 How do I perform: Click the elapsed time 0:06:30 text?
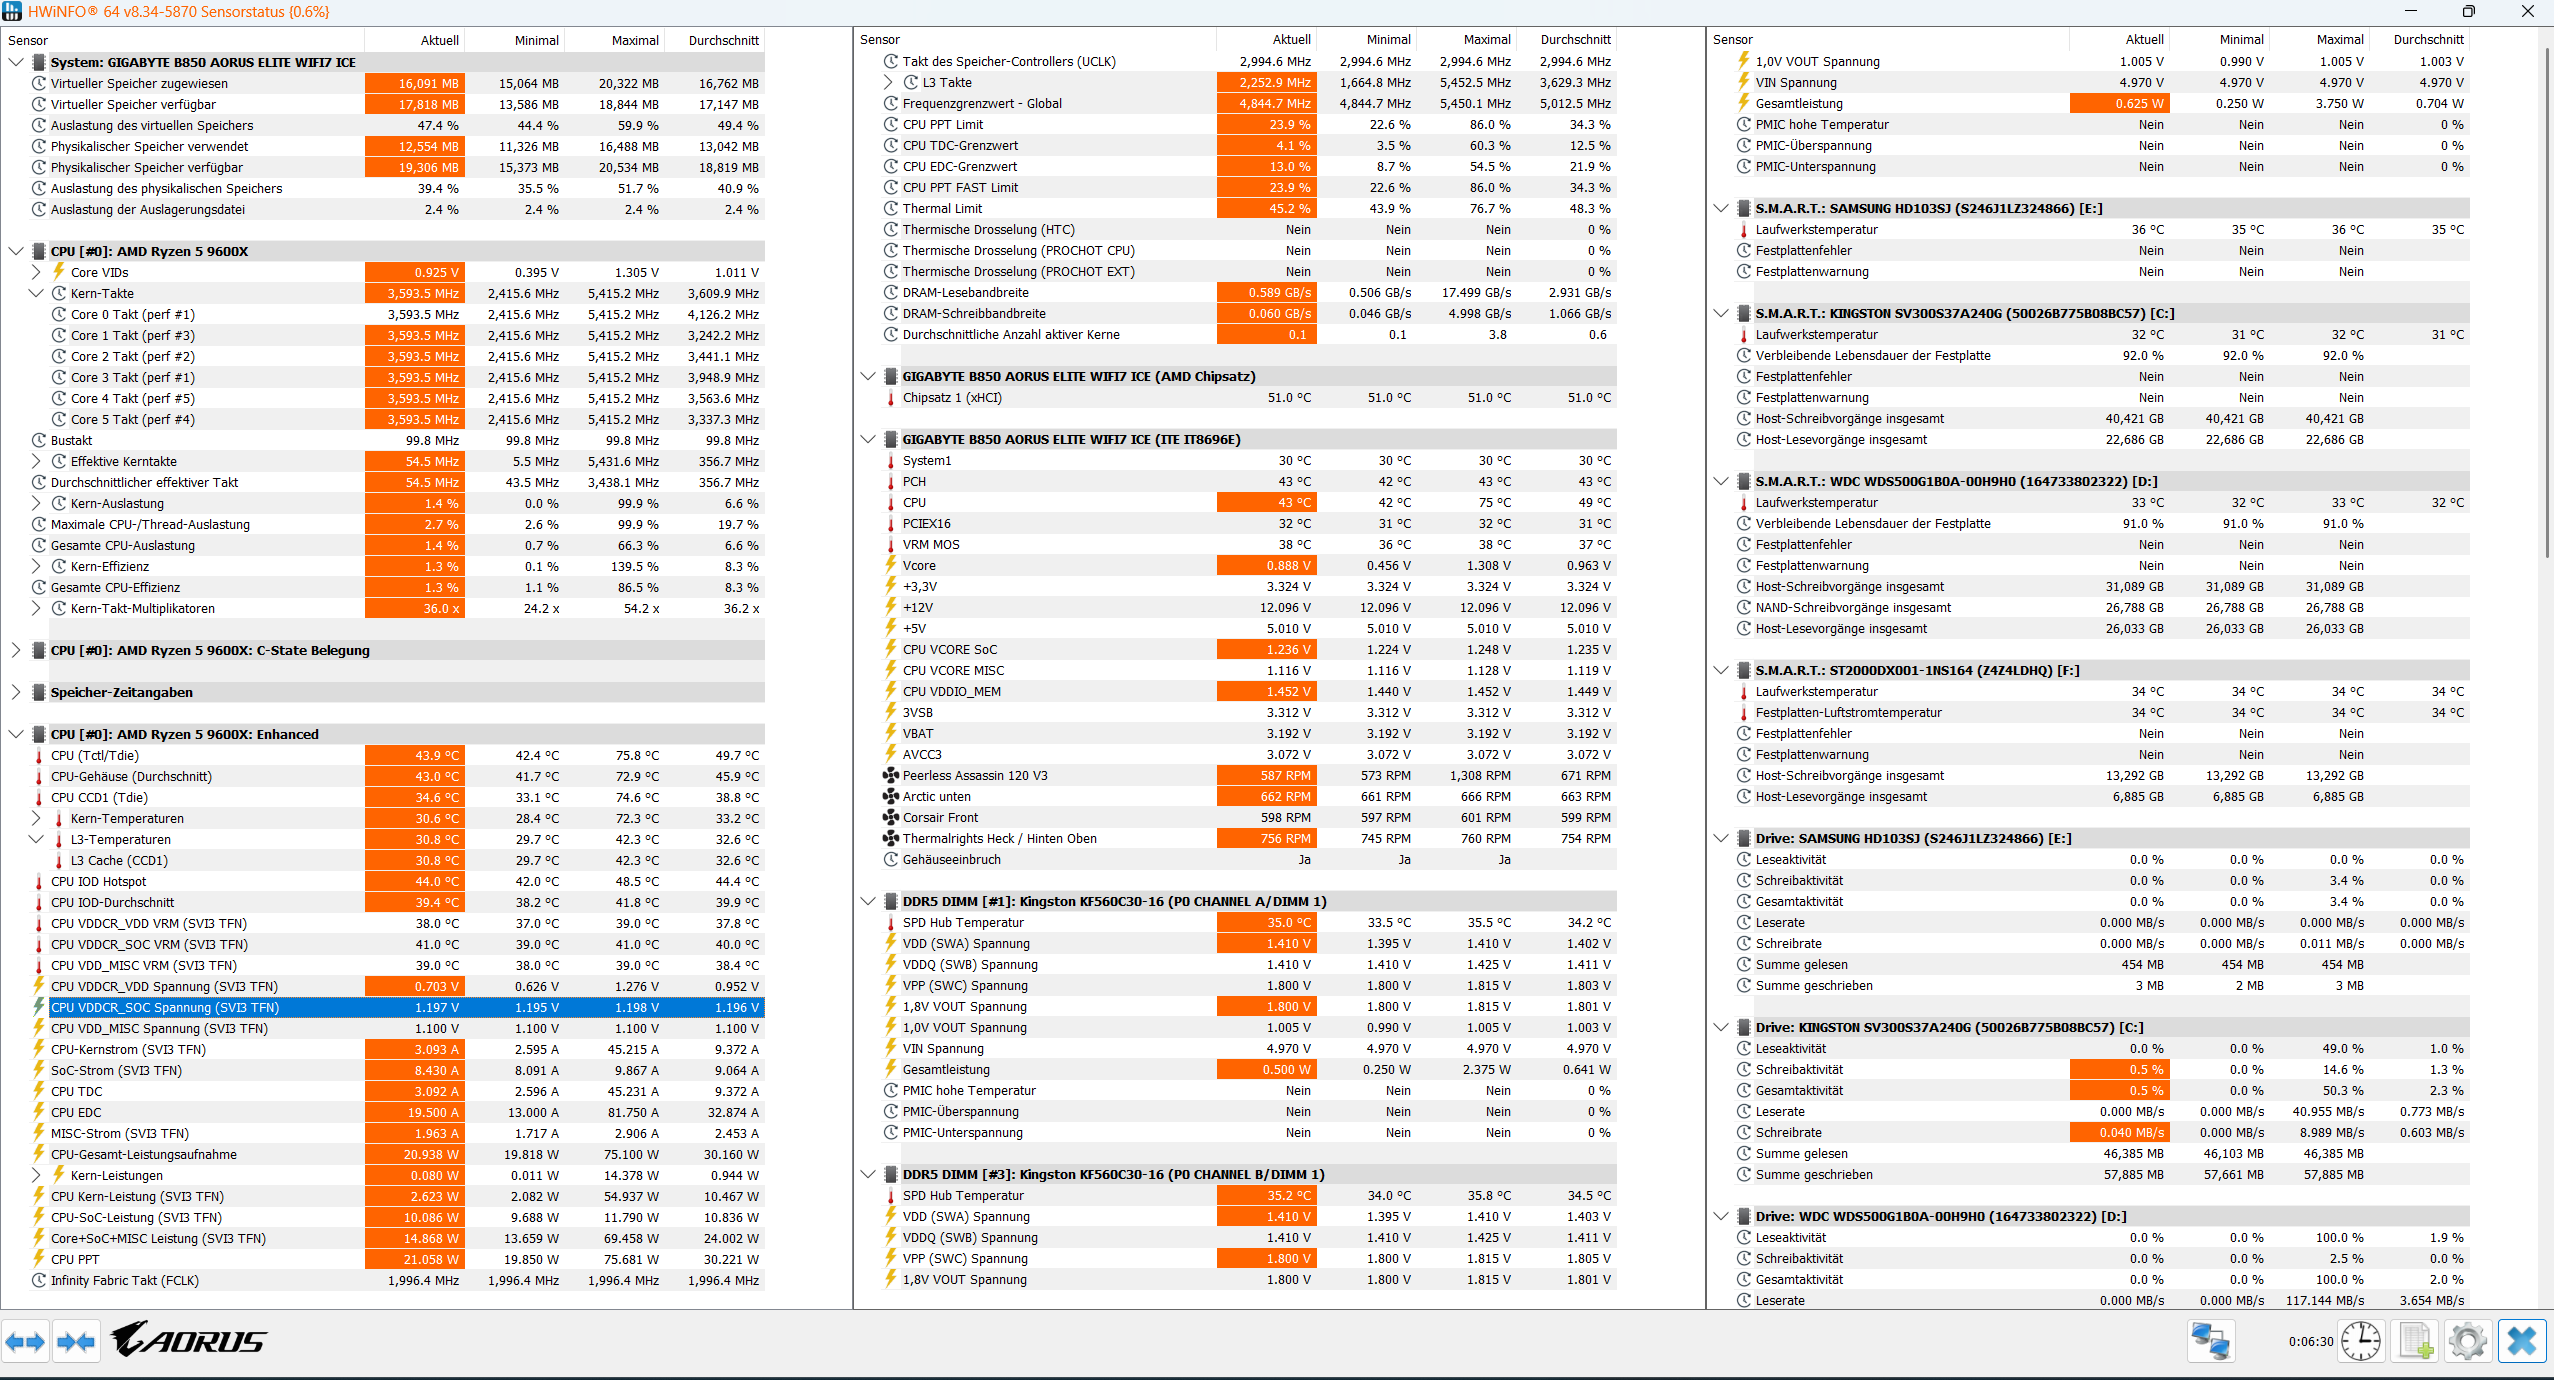pos(2311,1342)
